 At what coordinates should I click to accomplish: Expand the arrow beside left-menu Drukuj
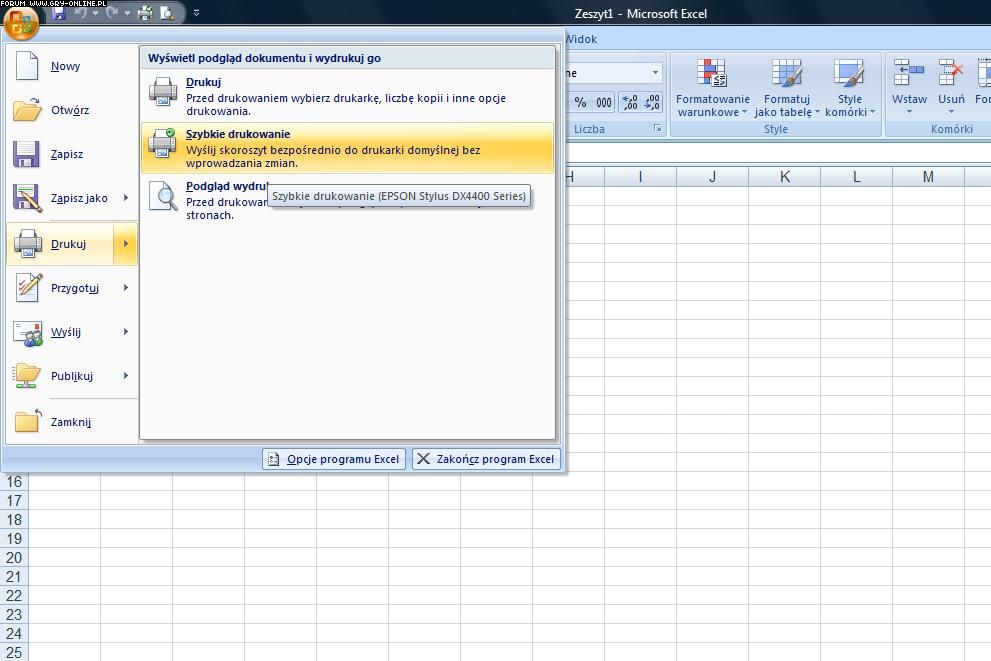click(126, 244)
